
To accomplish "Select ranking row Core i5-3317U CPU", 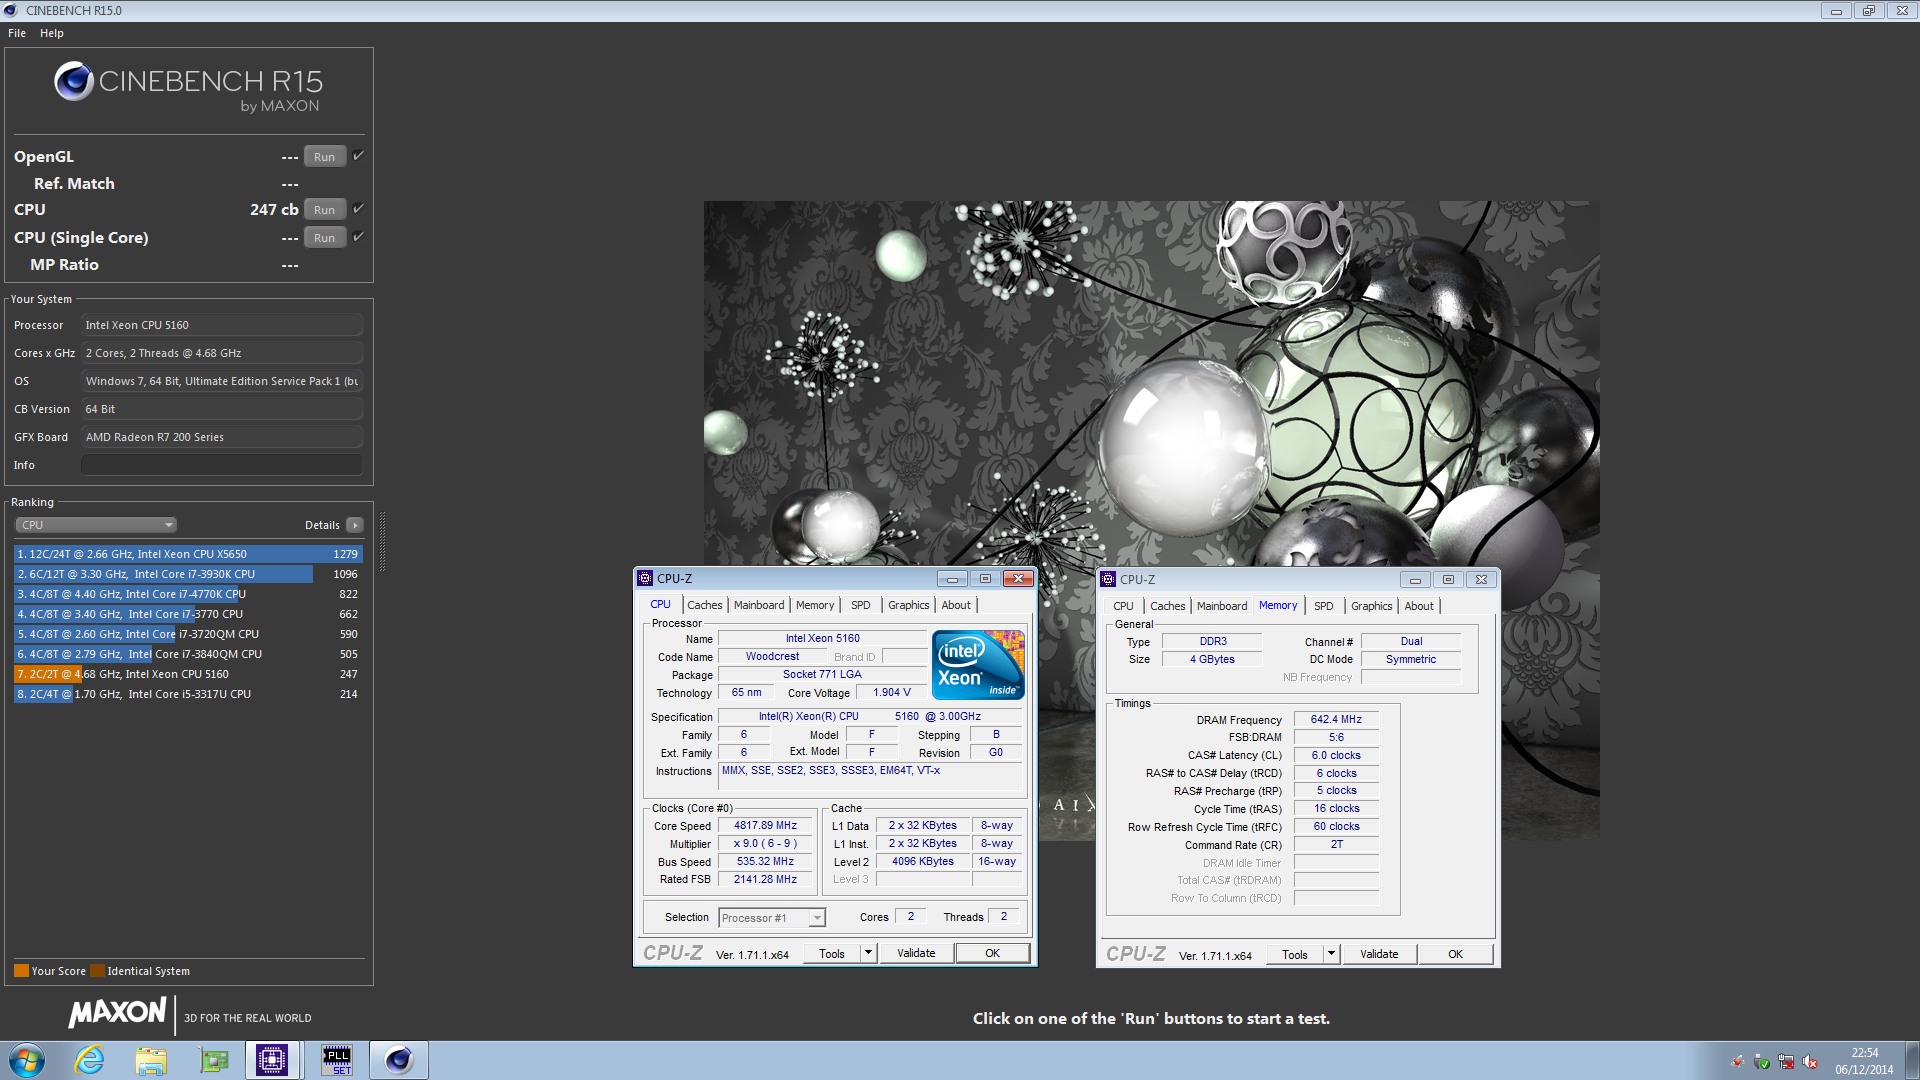I will coord(188,694).
